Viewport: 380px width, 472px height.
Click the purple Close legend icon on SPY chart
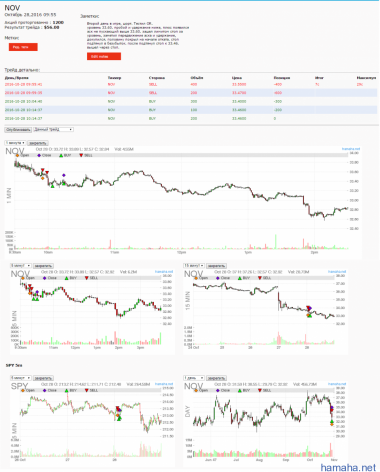point(44,390)
